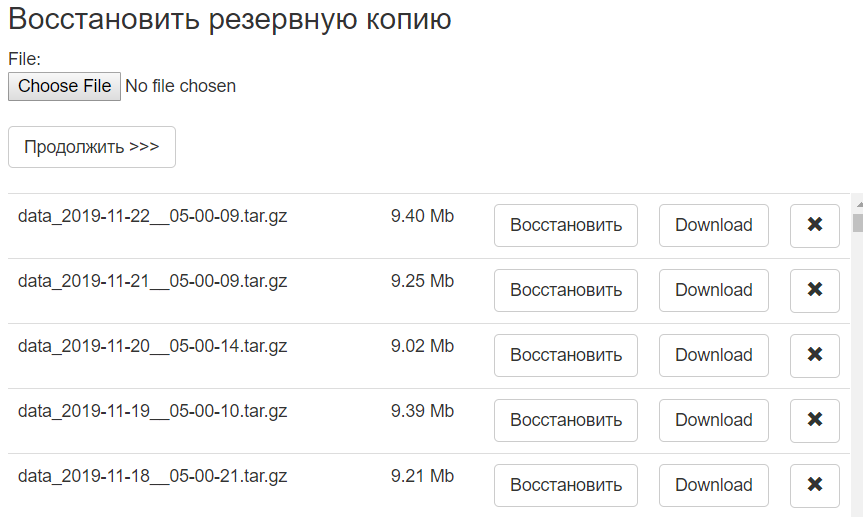Viewport: 863px width, 517px height.
Task: Download the data_2019-11-21 backup file
Action: click(713, 290)
